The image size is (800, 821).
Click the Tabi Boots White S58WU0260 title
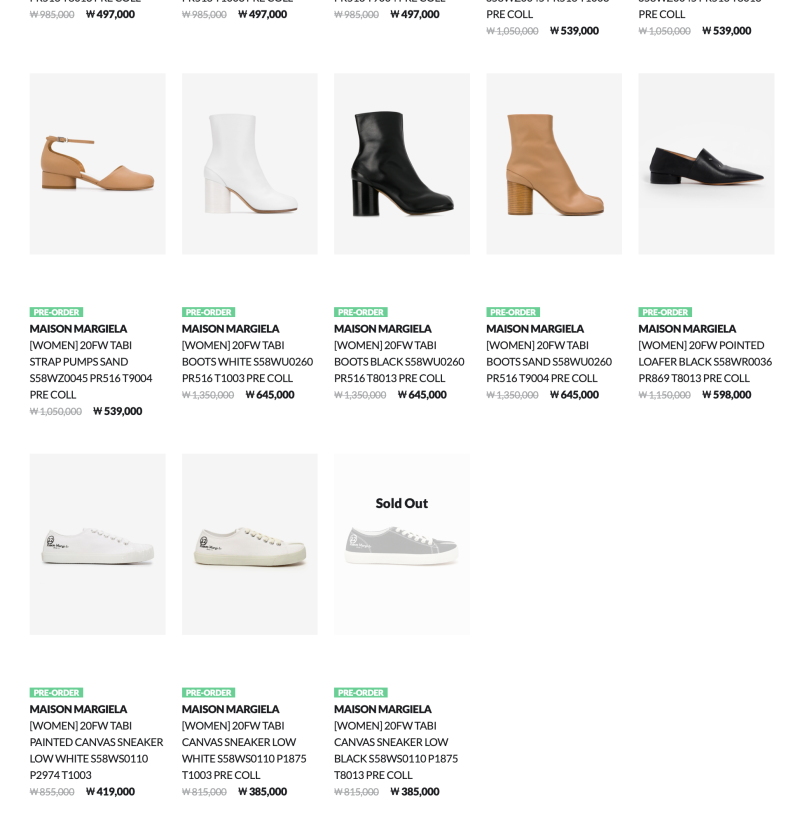(248, 362)
